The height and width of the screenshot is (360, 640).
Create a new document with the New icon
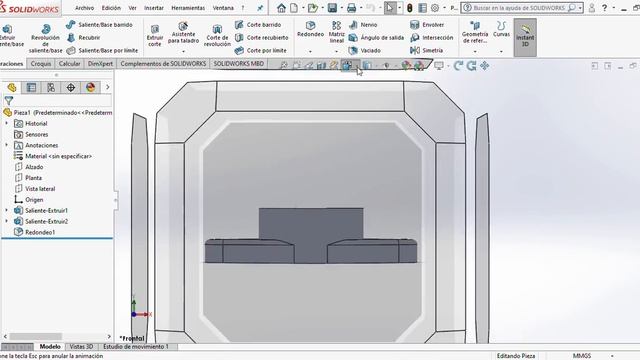(294, 8)
